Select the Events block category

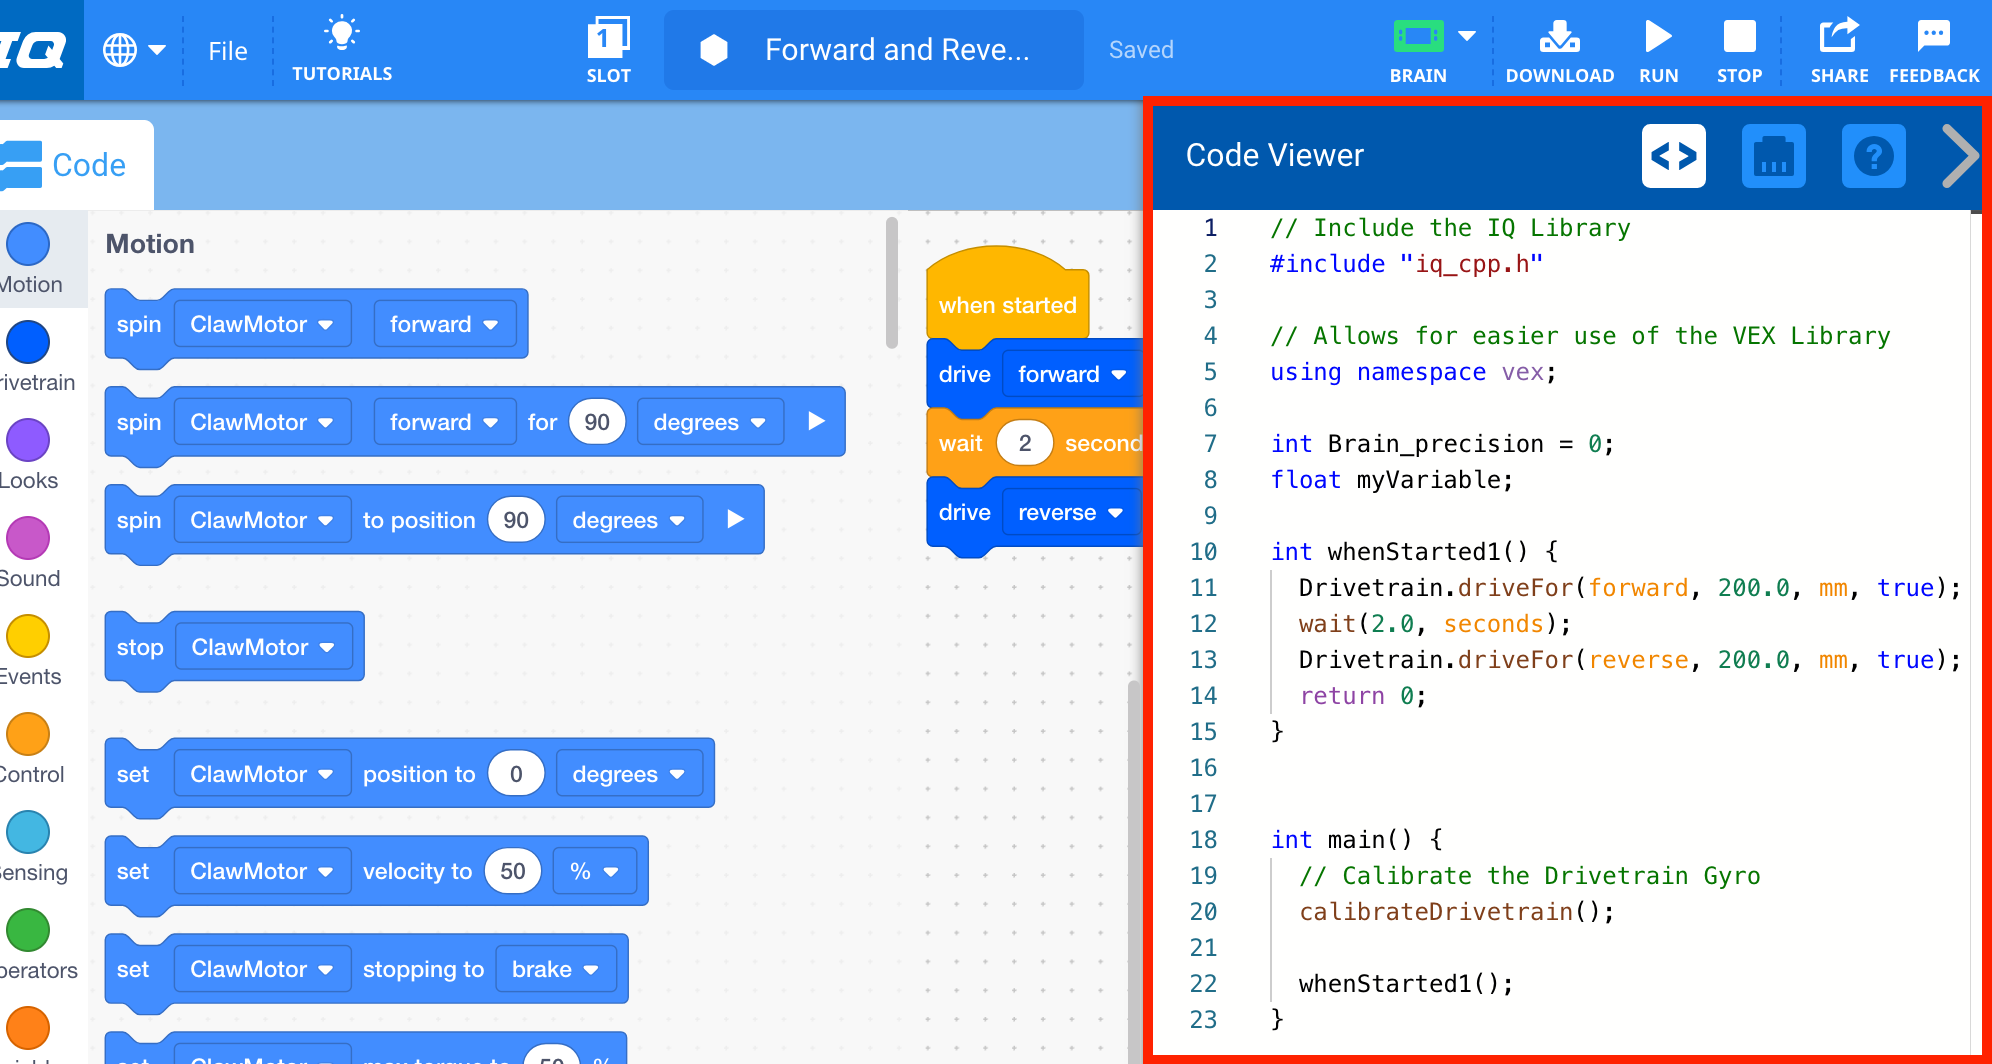[x=28, y=633]
